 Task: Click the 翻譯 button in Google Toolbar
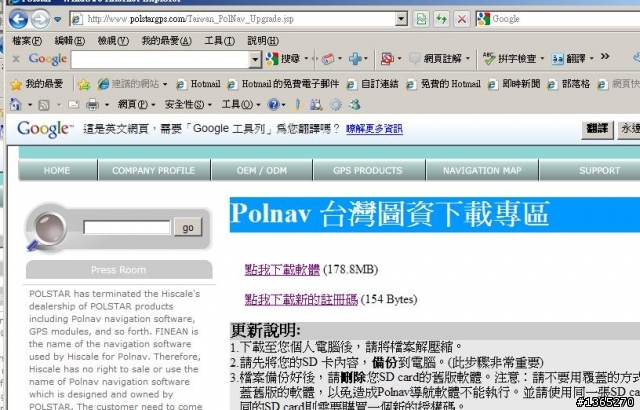[569, 59]
